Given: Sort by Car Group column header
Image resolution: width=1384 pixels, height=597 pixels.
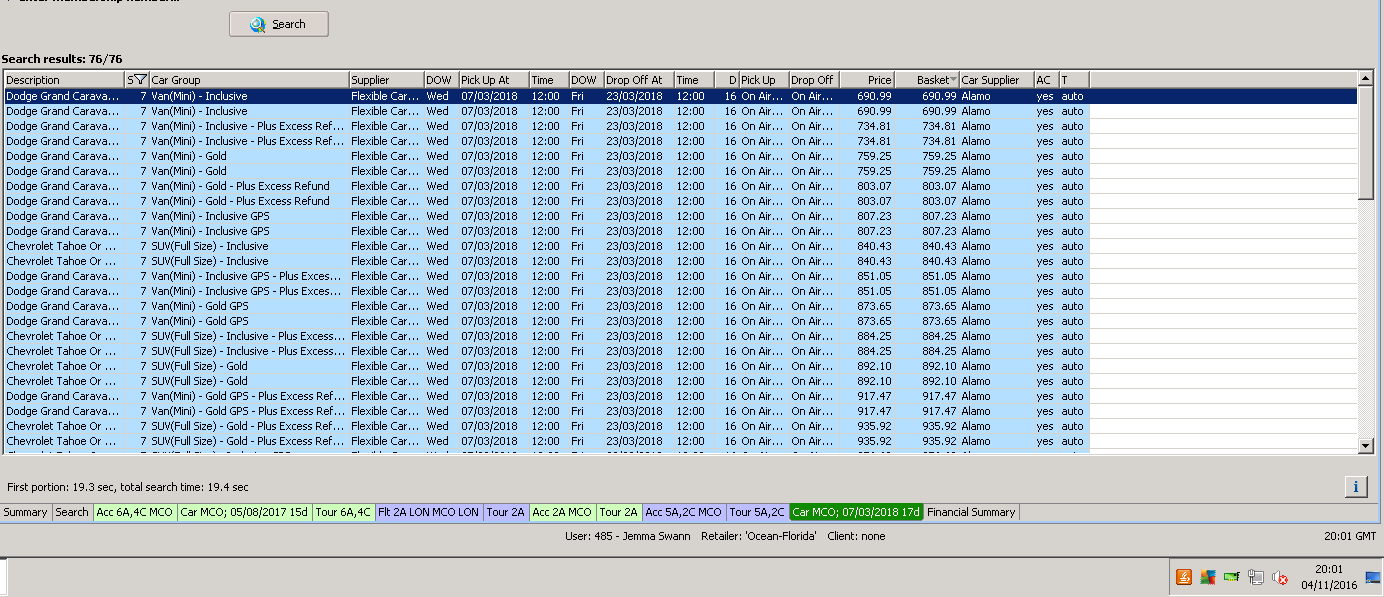Looking at the screenshot, I should point(248,80).
